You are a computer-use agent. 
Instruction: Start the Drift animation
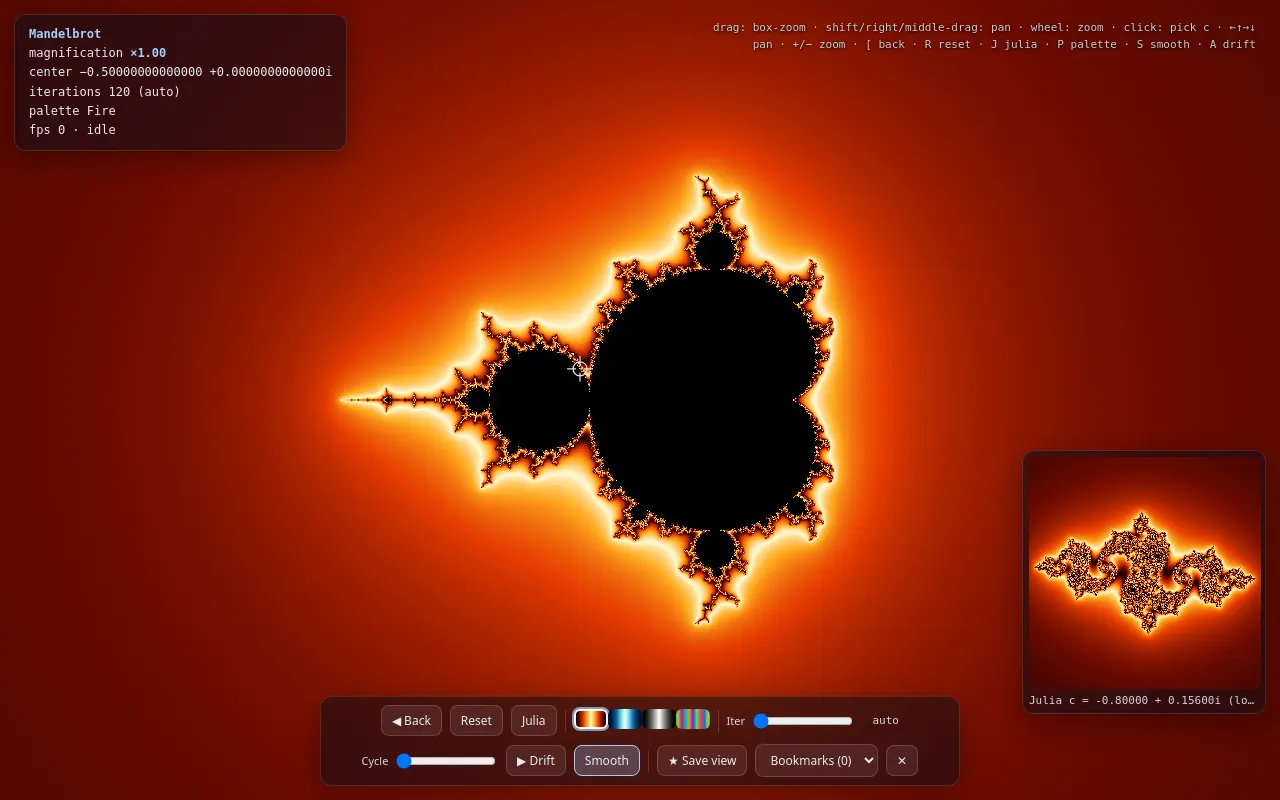(x=536, y=760)
